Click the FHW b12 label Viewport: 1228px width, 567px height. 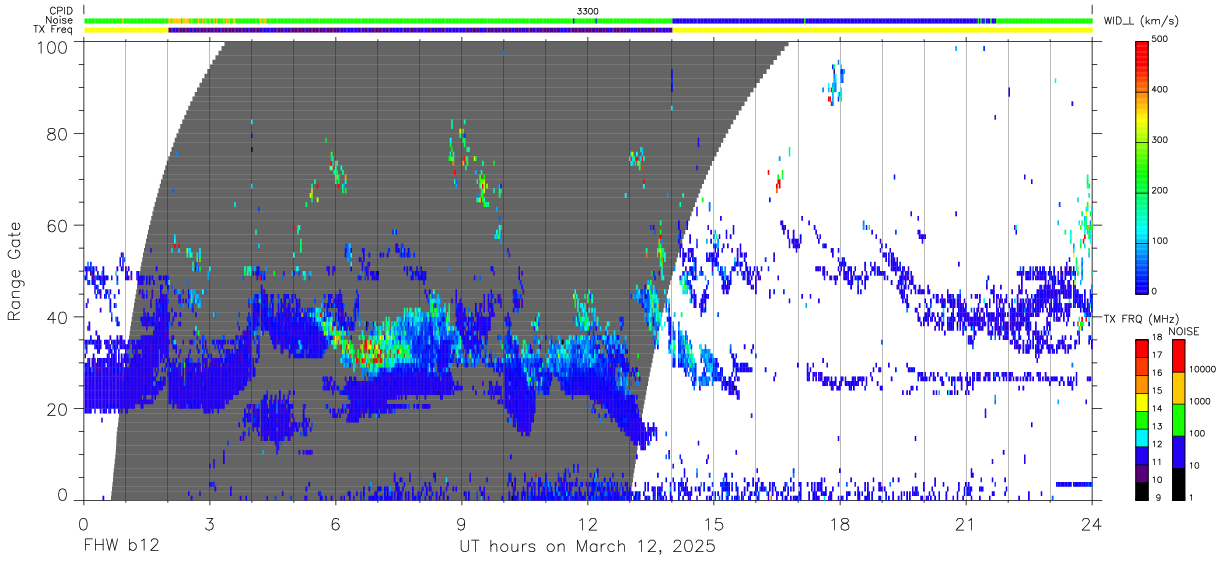point(121,547)
